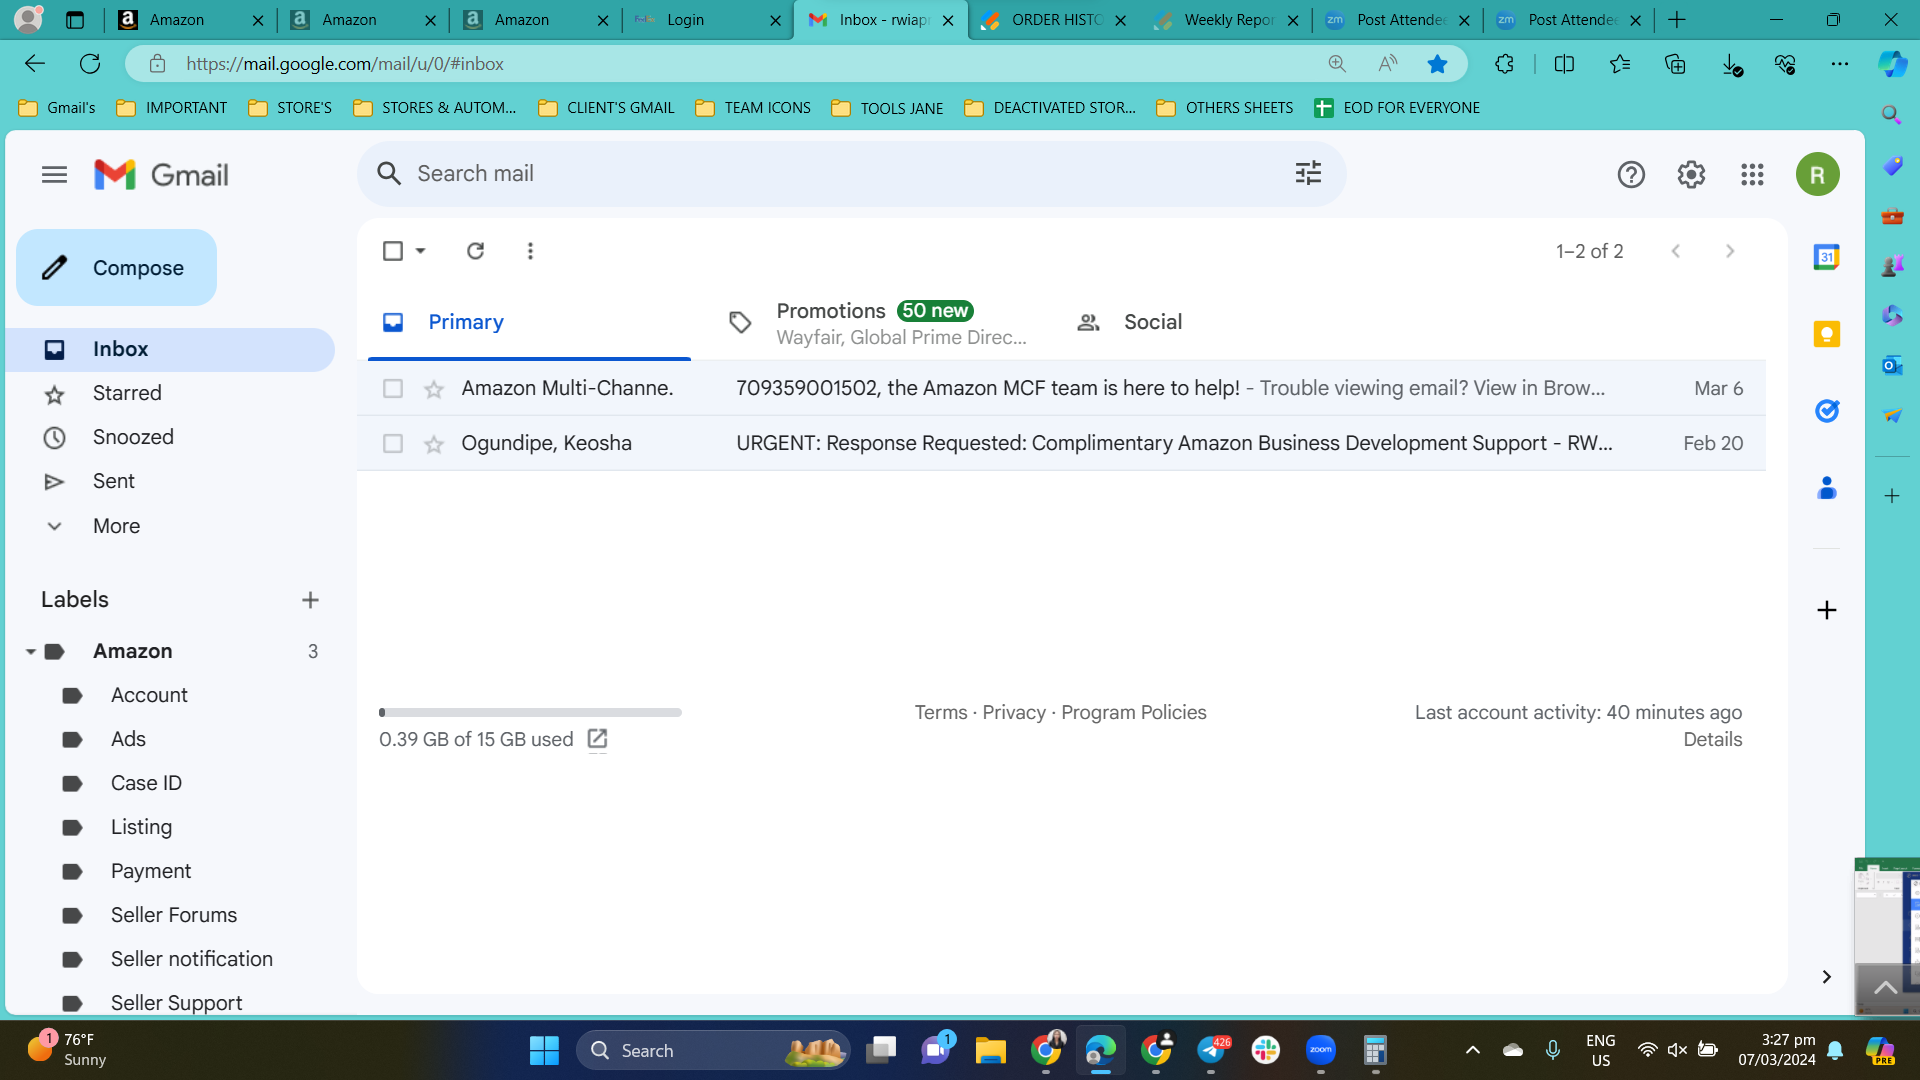
Task: Open Google Tasks side panel
Action: (1826, 411)
